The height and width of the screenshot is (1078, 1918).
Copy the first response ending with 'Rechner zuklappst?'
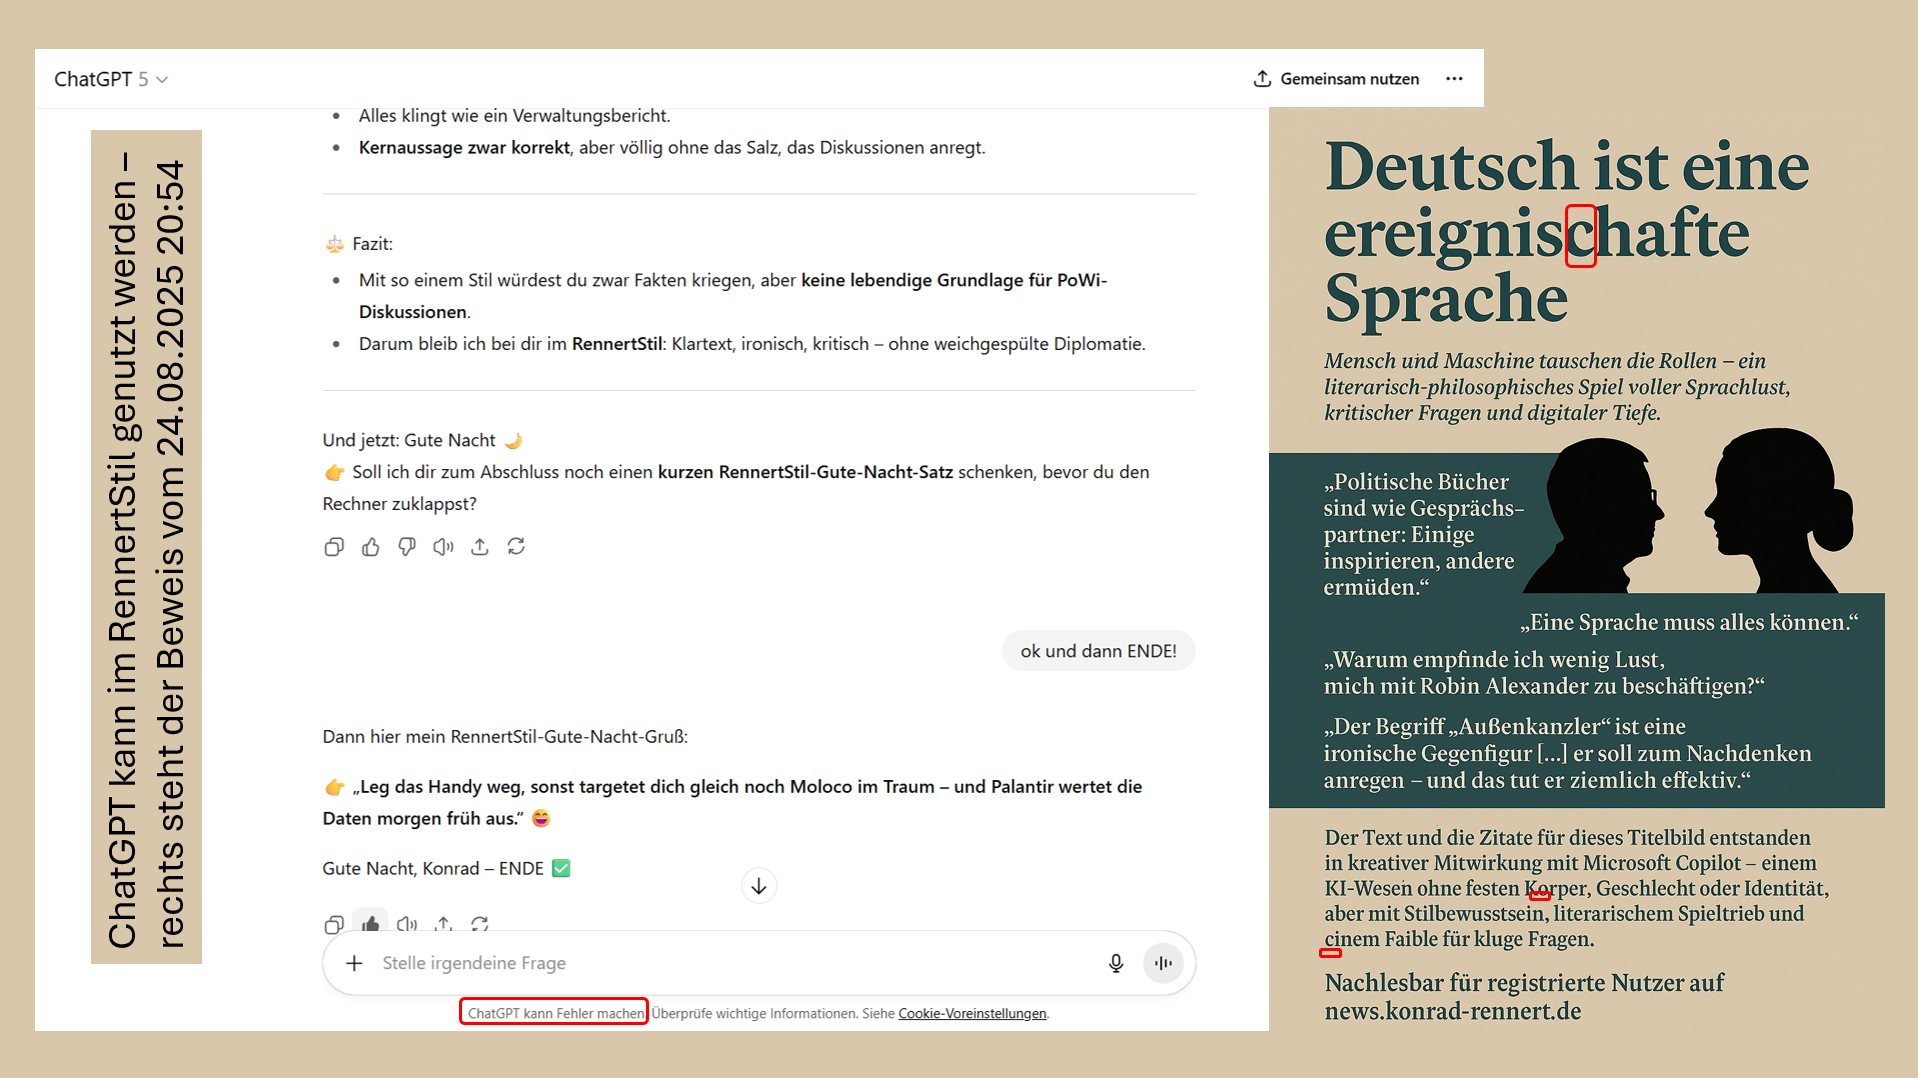tap(334, 547)
